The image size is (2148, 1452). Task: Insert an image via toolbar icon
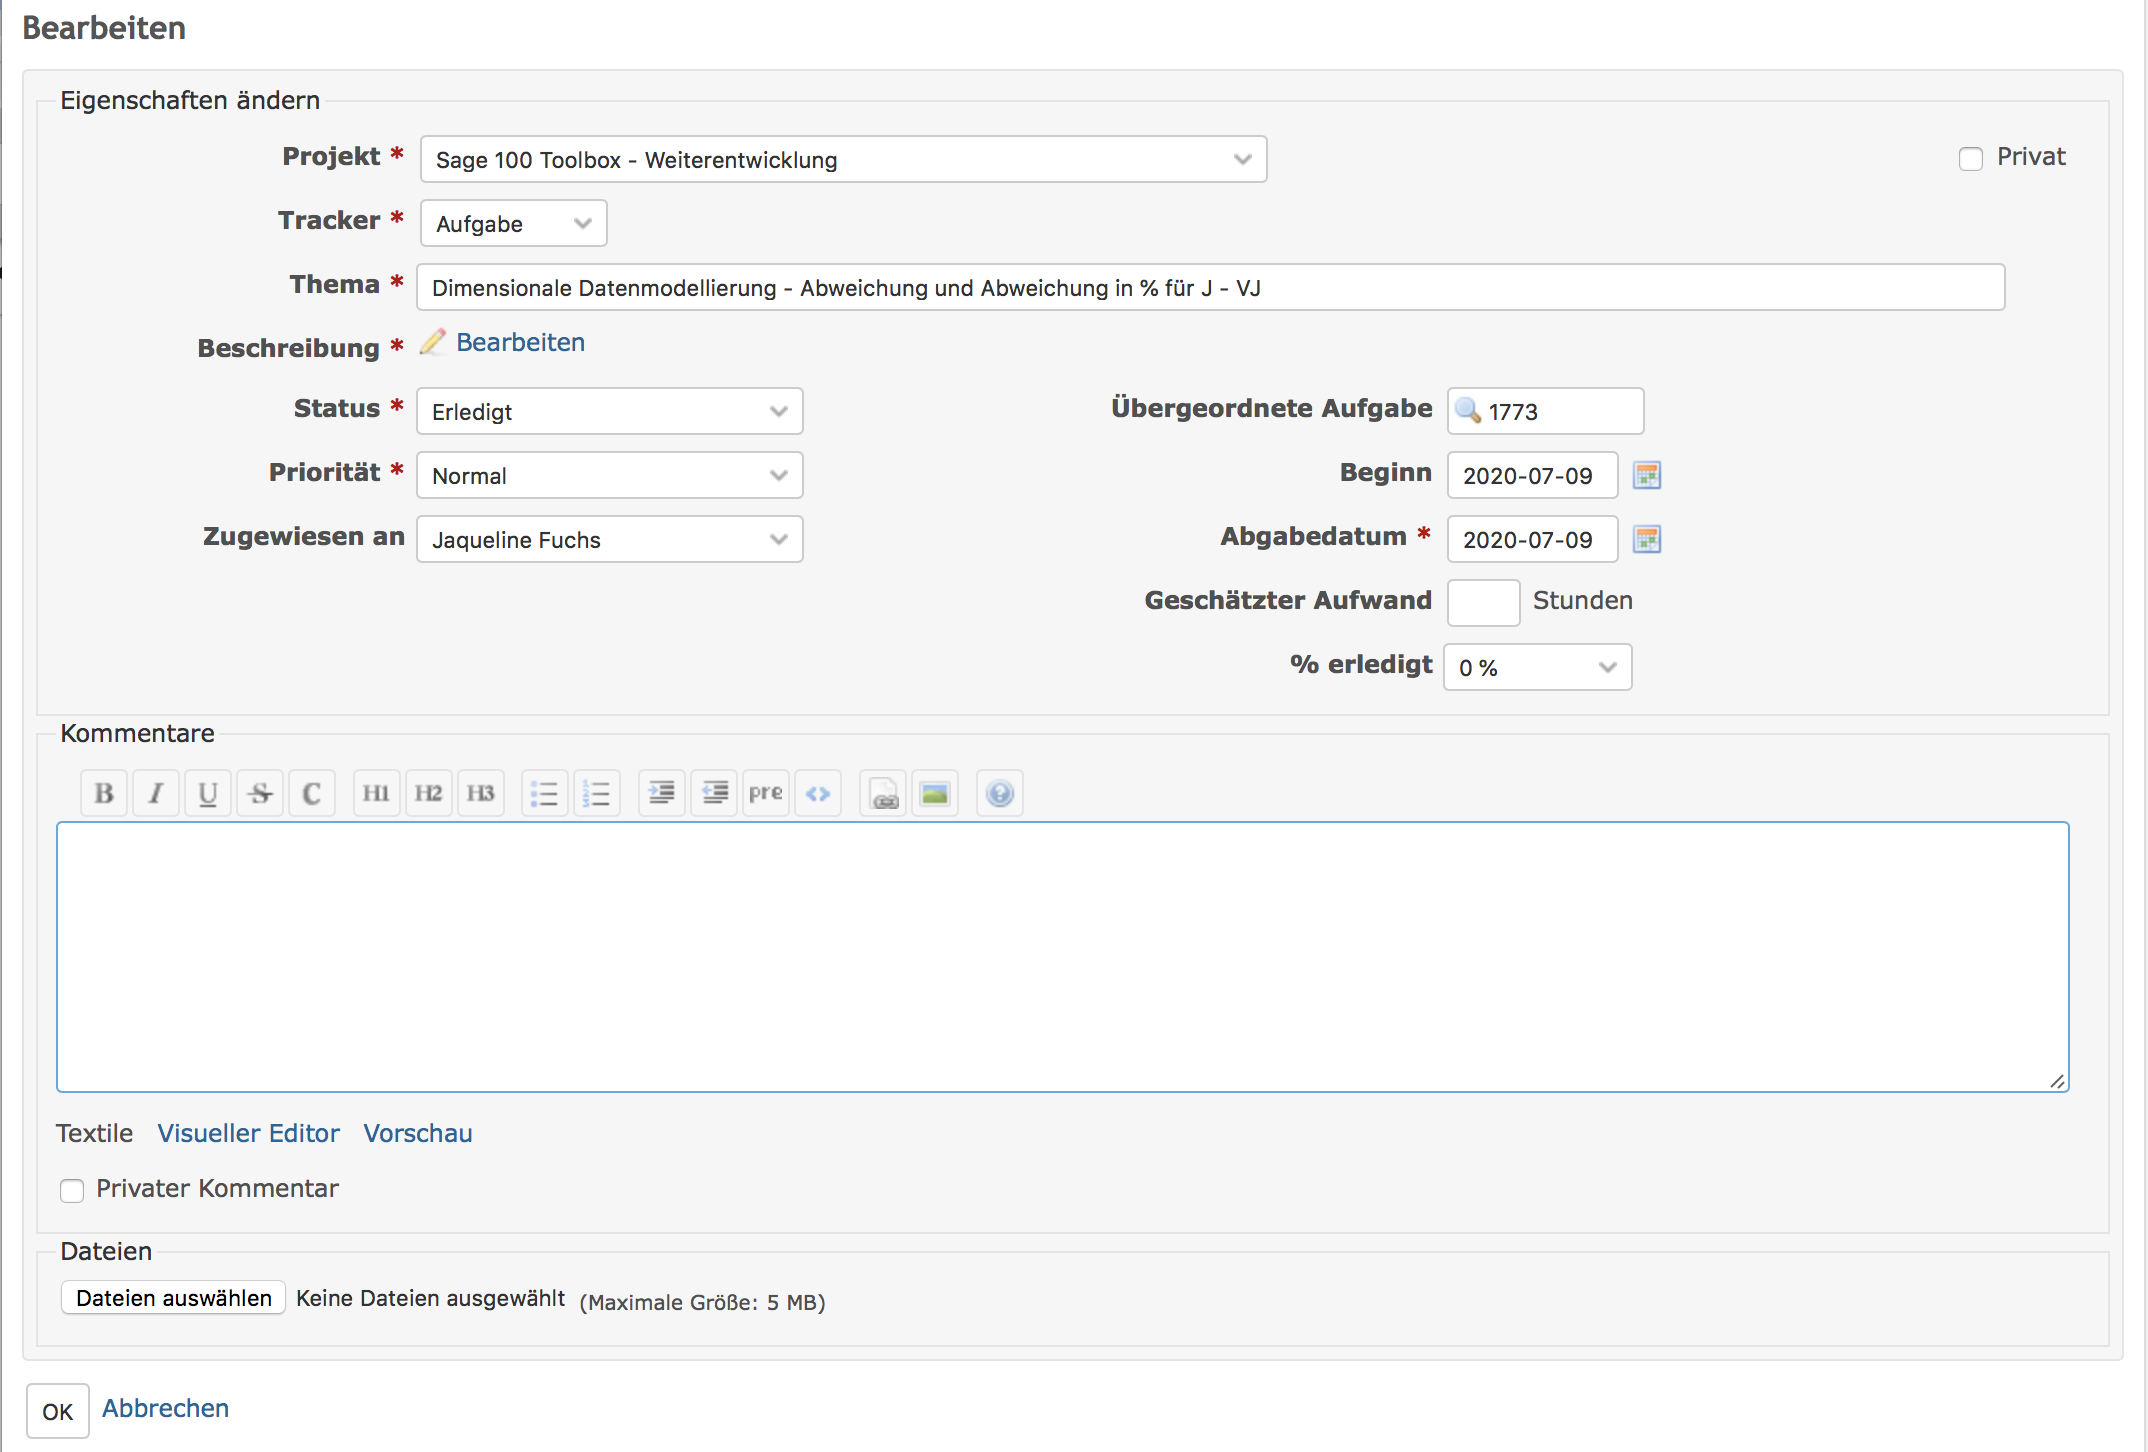[935, 793]
